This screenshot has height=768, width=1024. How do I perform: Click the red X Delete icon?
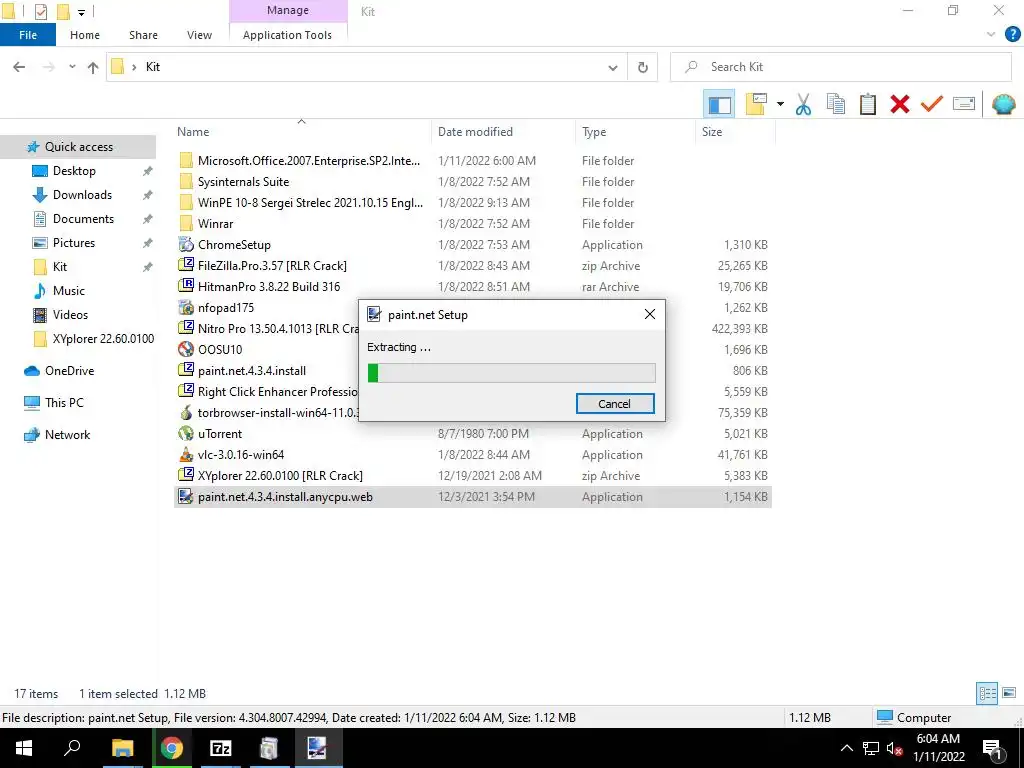[899, 104]
